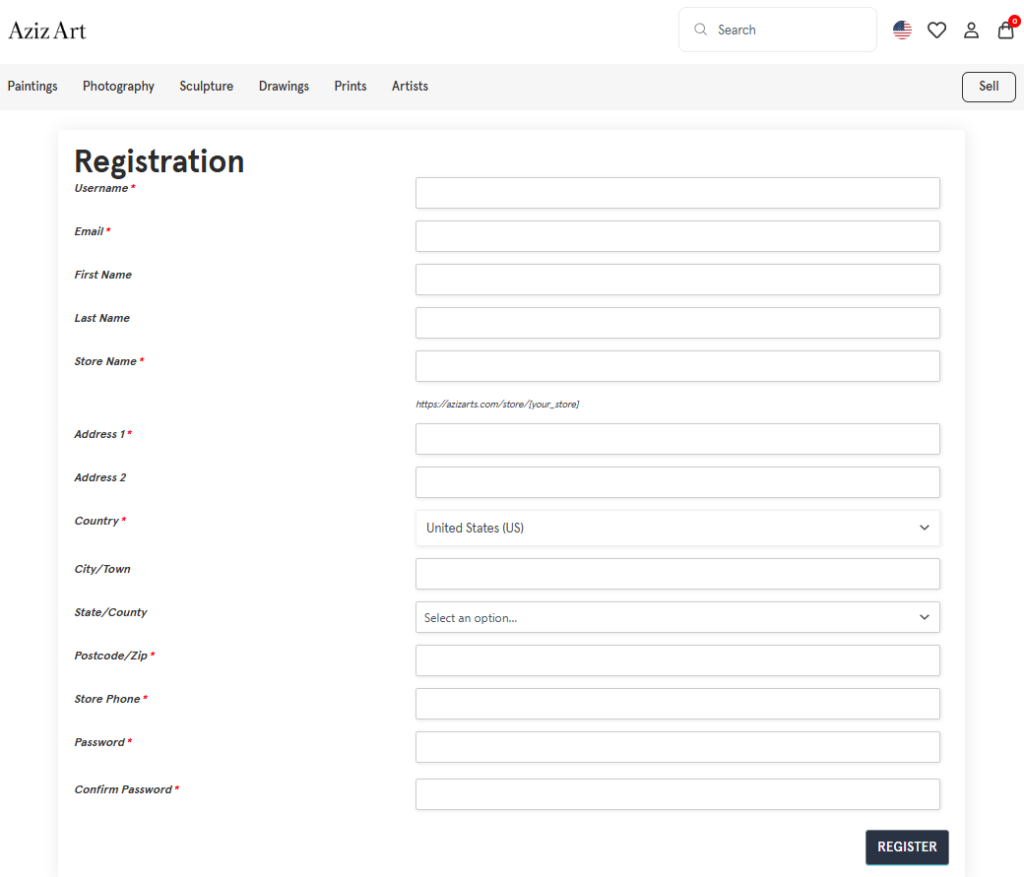Open the user account icon
The width and height of the screenshot is (1024, 877).
pos(971,30)
